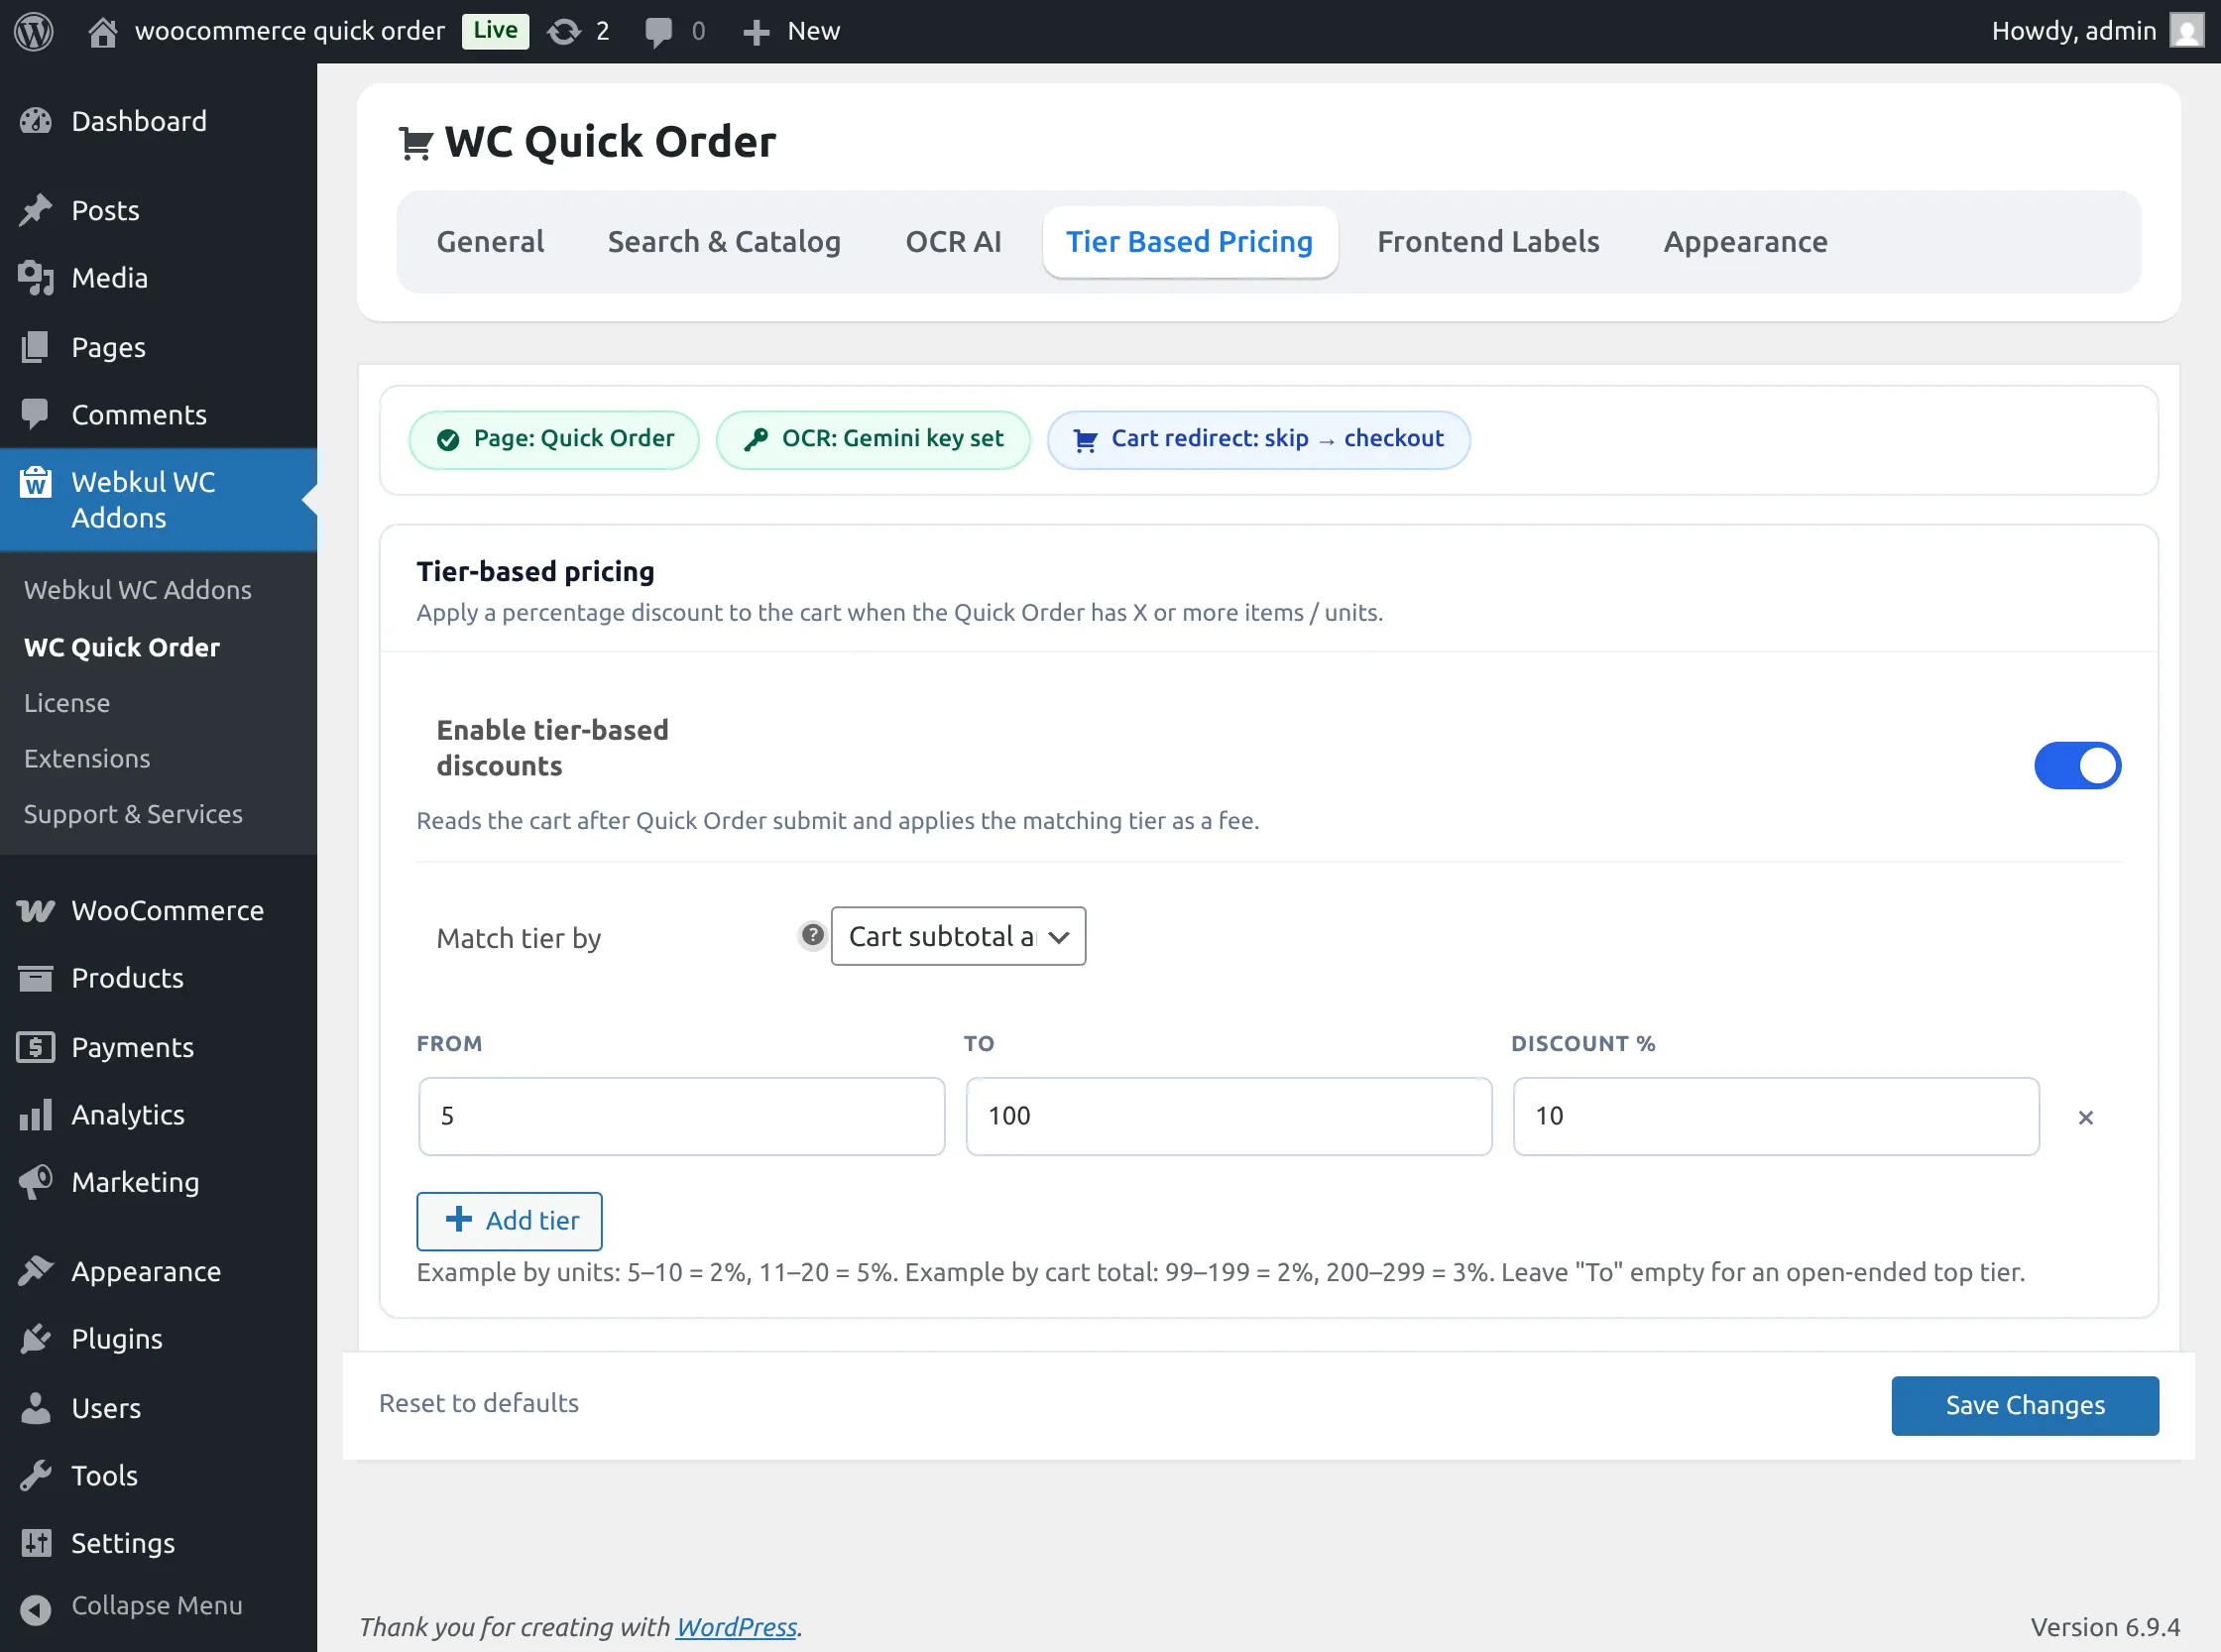Open the Match tier by dropdown
Image resolution: width=2221 pixels, height=1652 pixels.
[x=958, y=936]
